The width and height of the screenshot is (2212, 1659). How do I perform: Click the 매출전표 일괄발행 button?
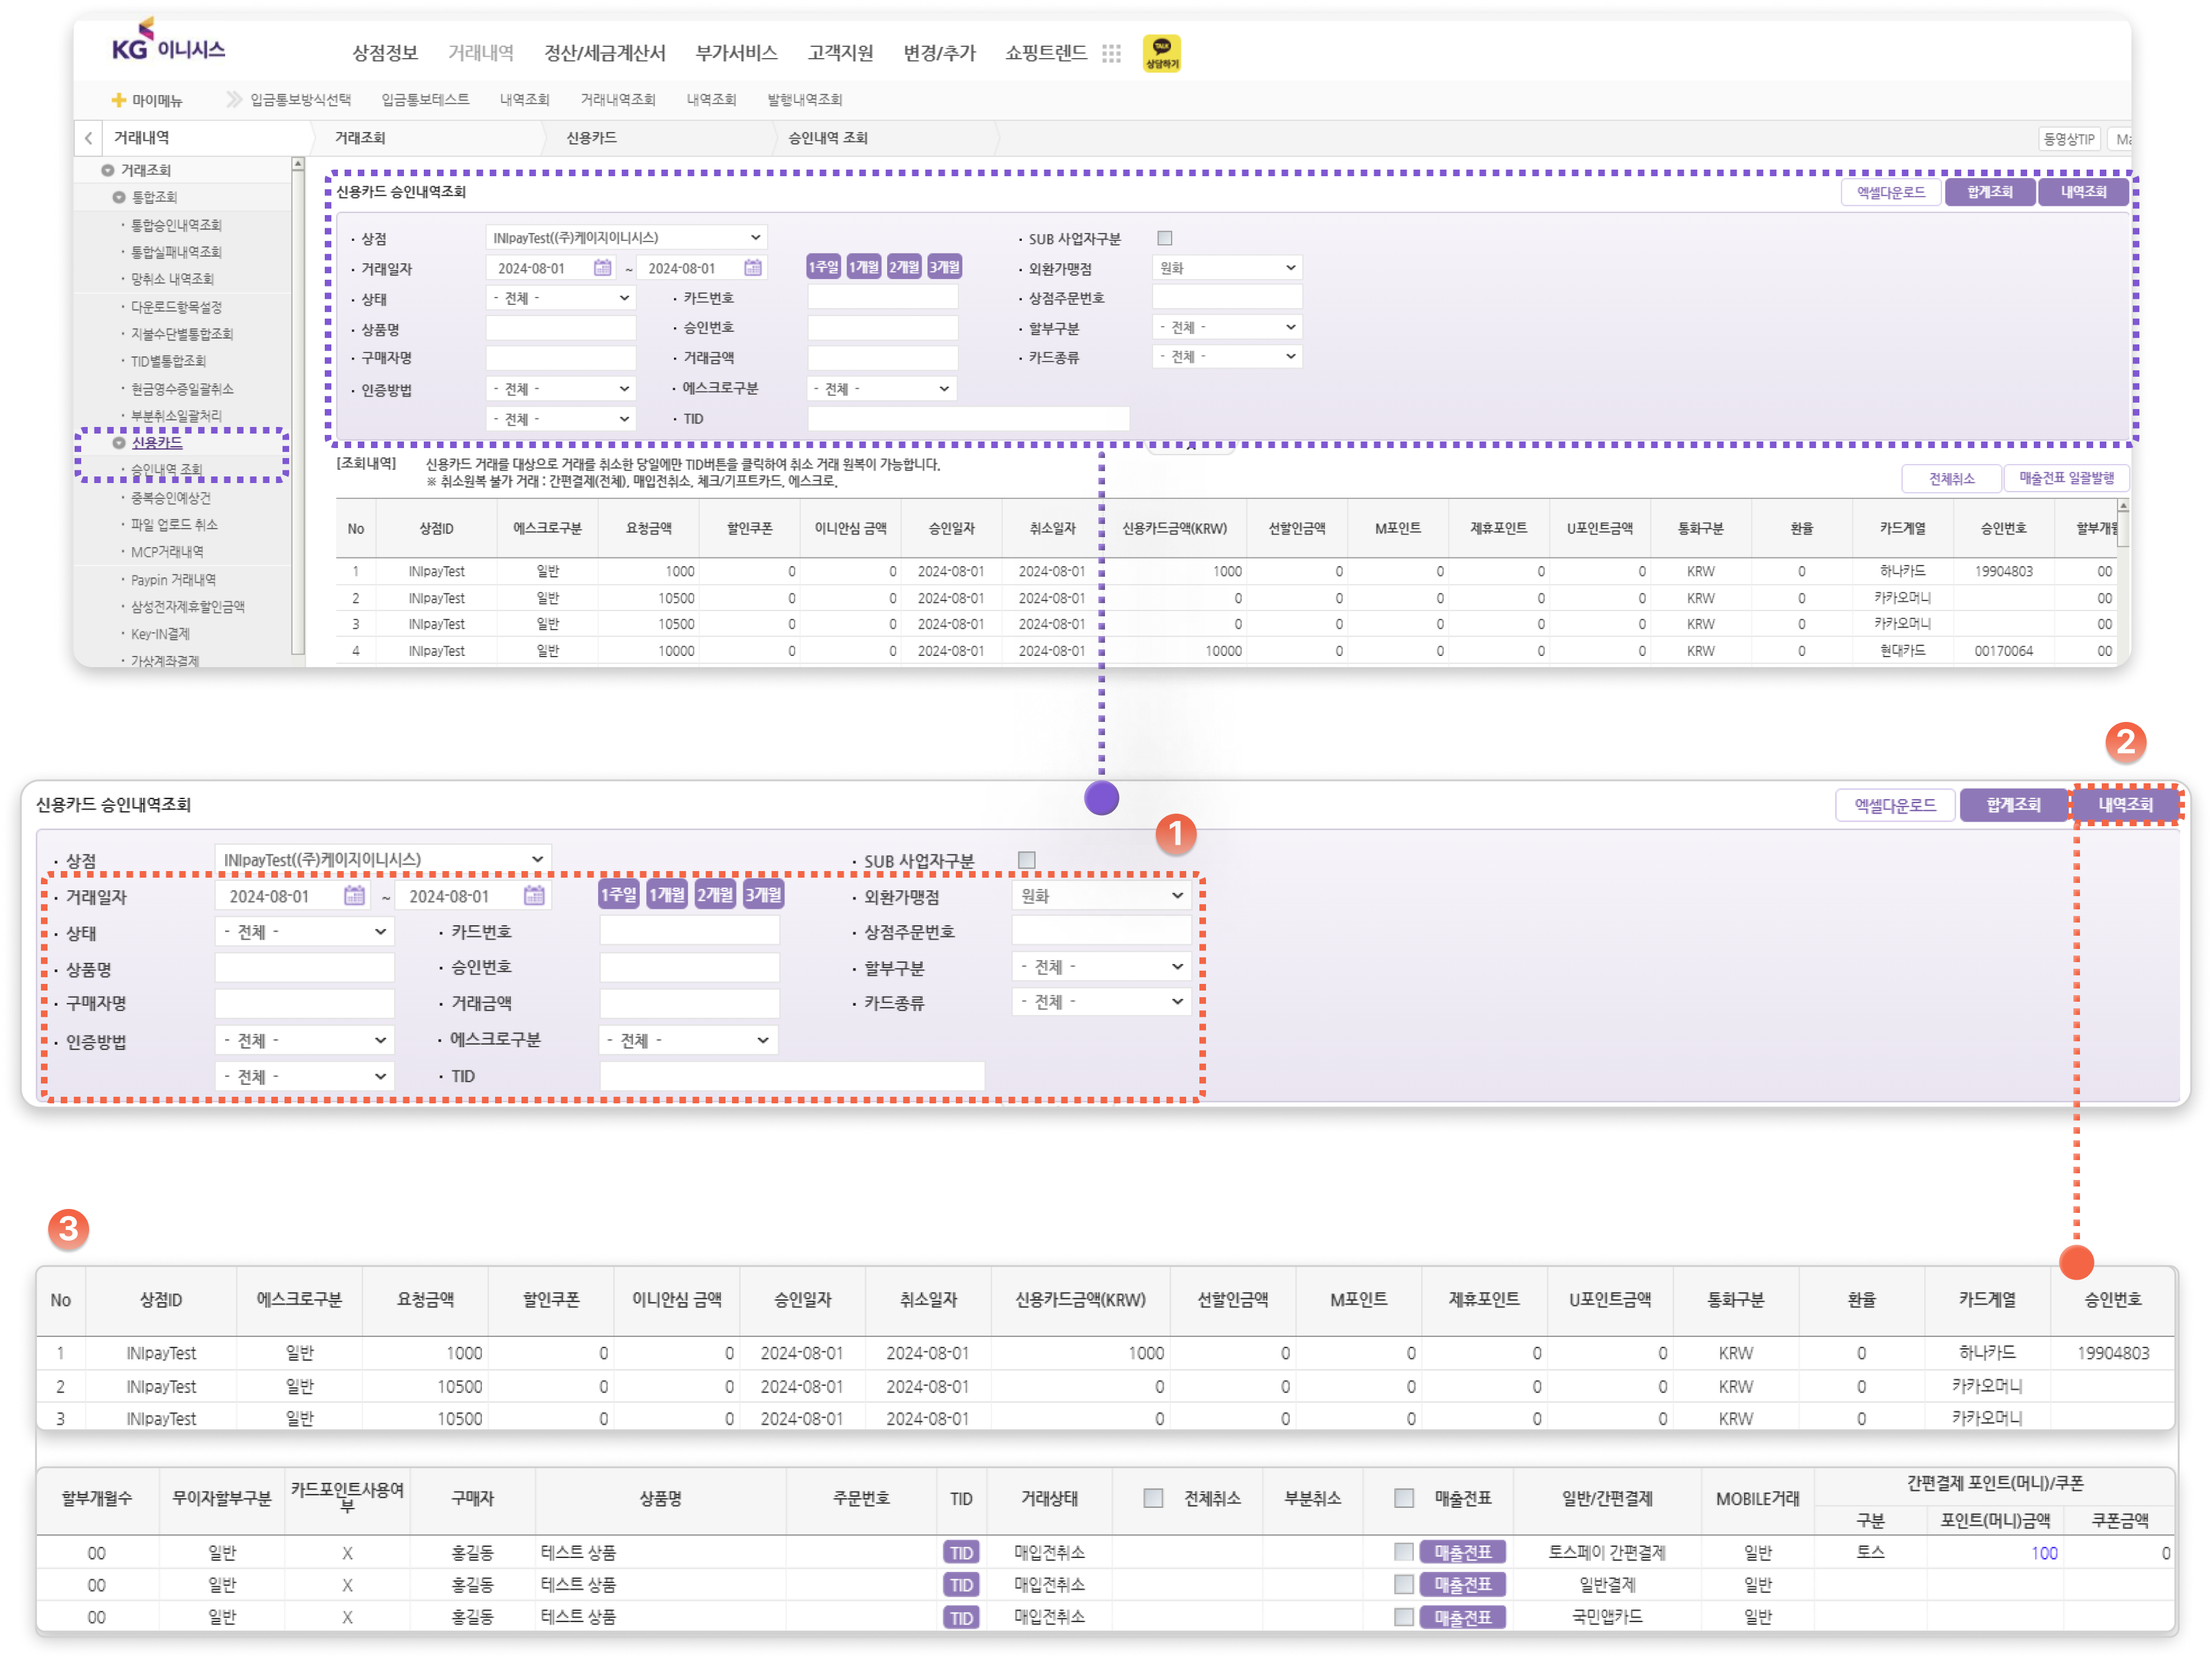tap(2066, 478)
